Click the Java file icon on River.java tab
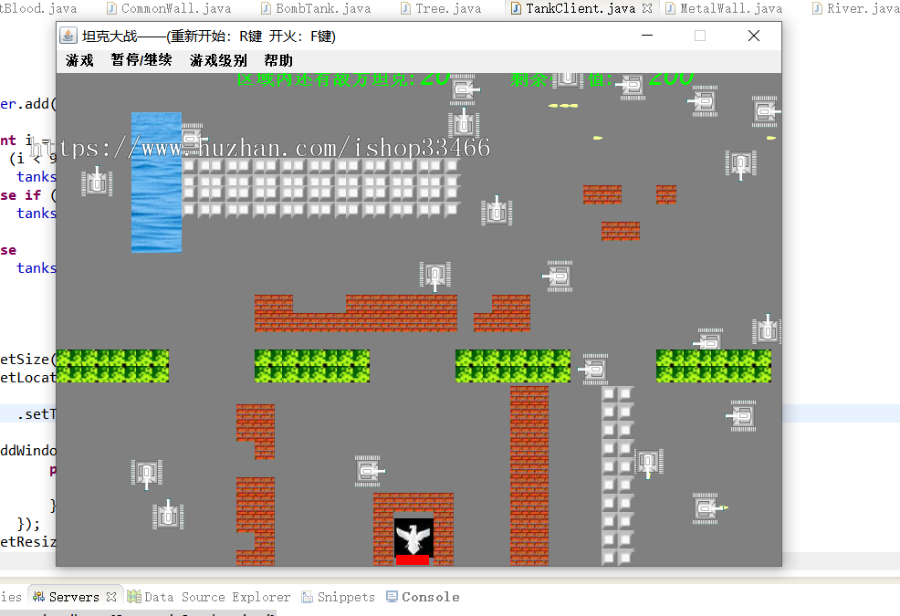900x616 pixels. pyautogui.click(x=817, y=9)
